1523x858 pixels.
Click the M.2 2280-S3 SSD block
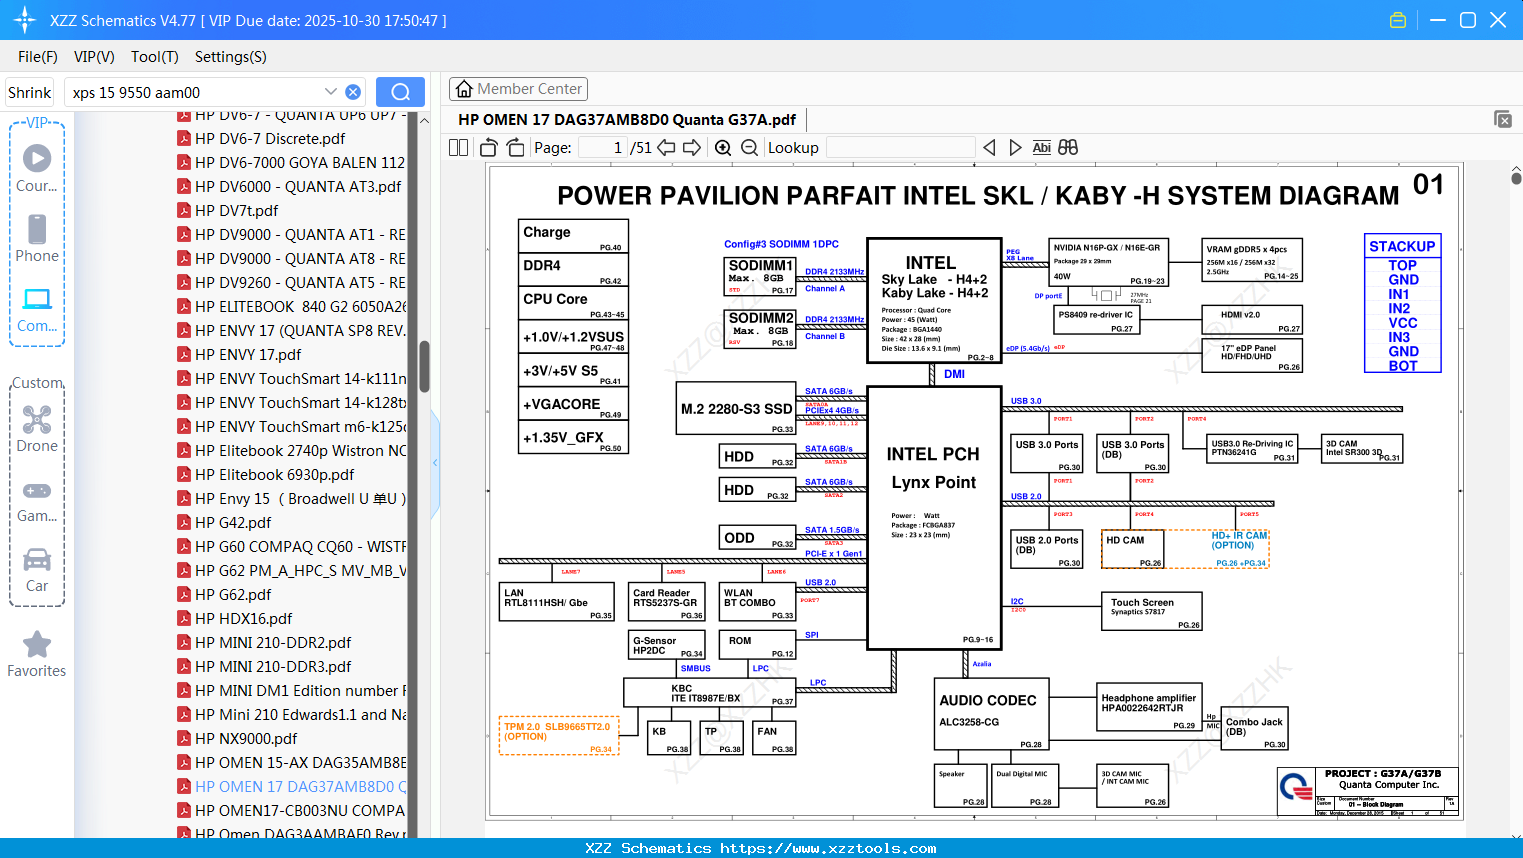pyautogui.click(x=737, y=409)
